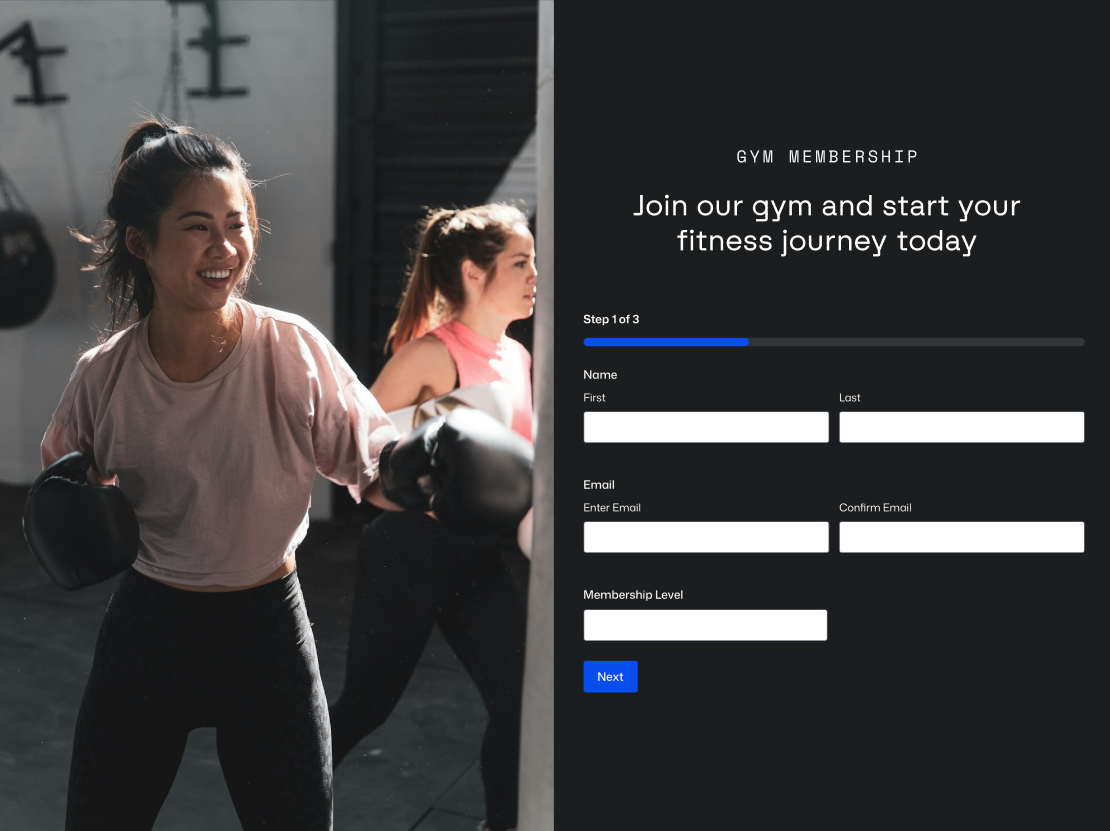
Task: Click the Step 1 of 3 label
Action: (611, 319)
